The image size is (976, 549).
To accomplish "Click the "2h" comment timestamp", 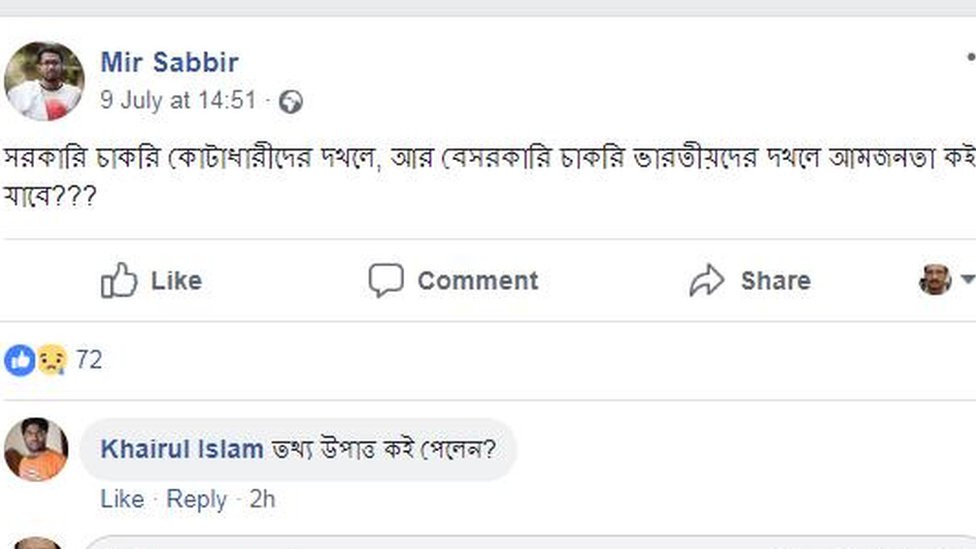I will click(x=262, y=499).
